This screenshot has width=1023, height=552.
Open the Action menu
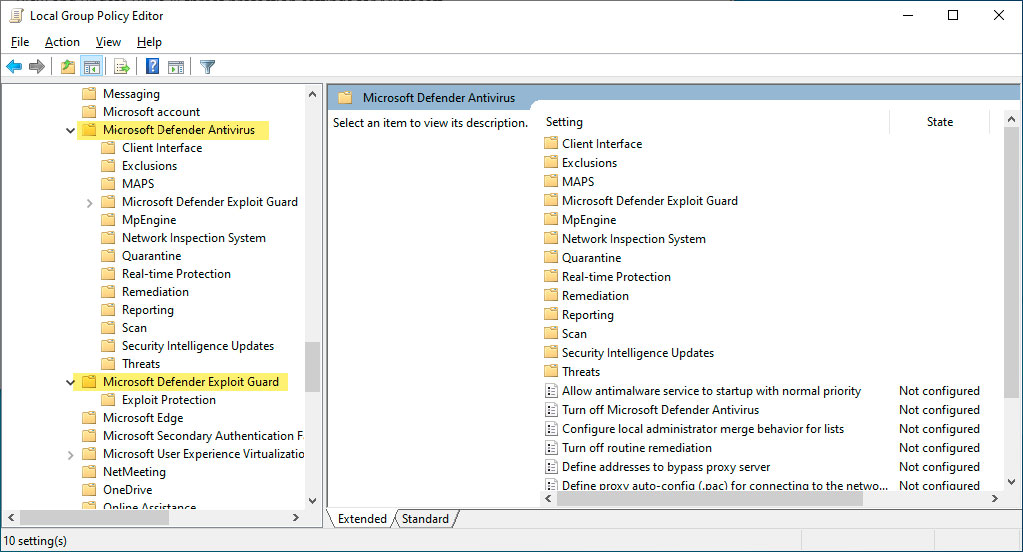coord(62,42)
